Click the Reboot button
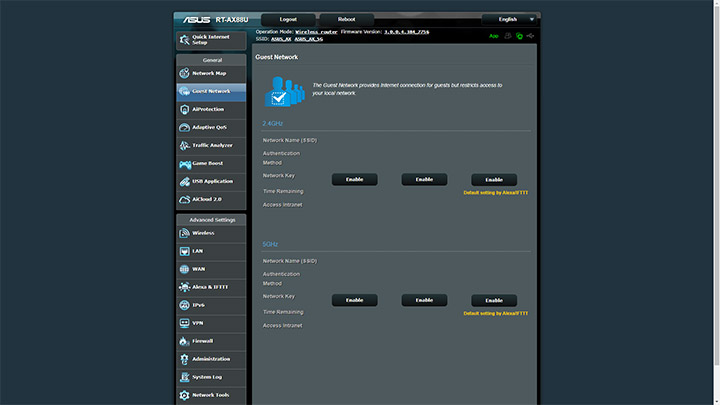The width and height of the screenshot is (720, 405). click(347, 19)
